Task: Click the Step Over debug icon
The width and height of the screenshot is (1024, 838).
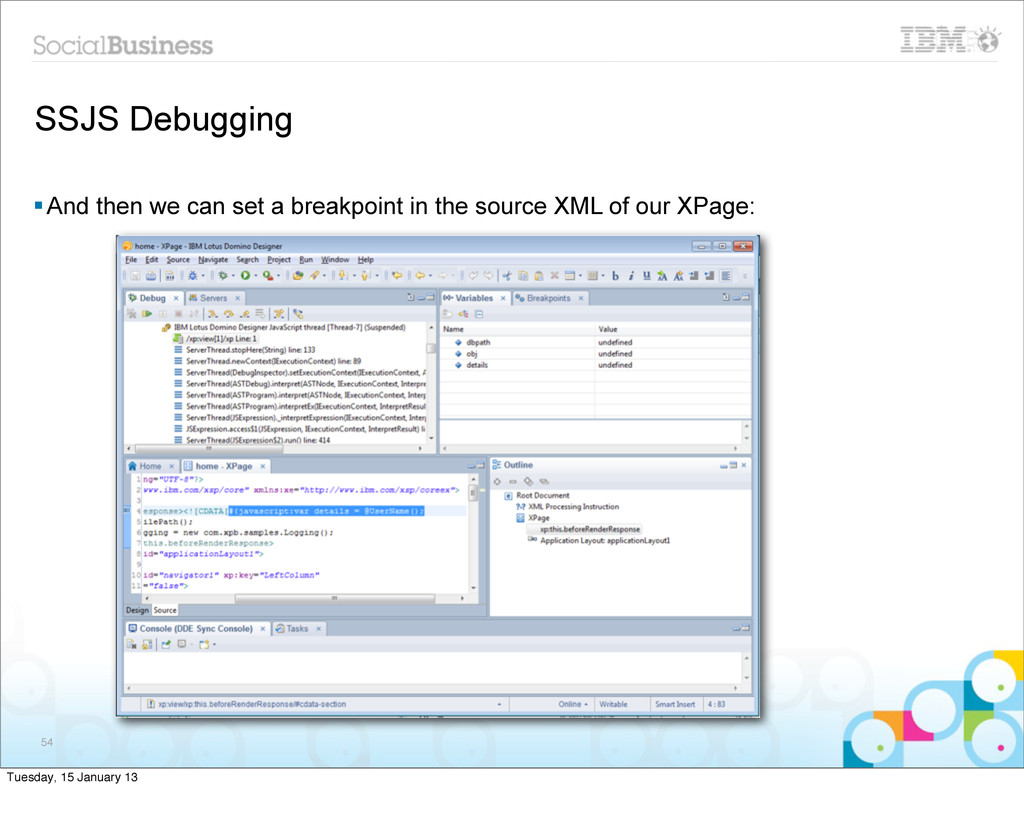Action: (229, 314)
